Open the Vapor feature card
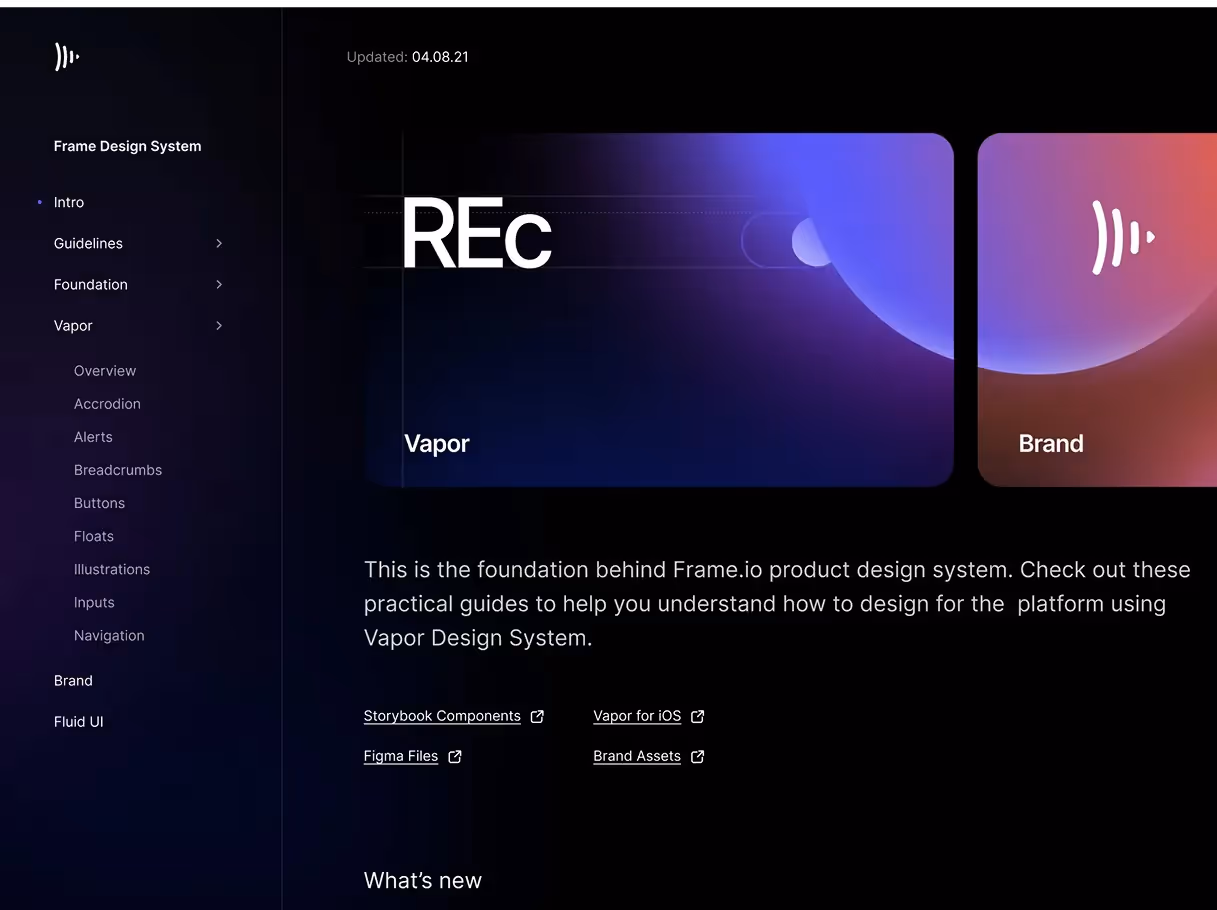This screenshot has width=1217, height=910. click(x=658, y=310)
